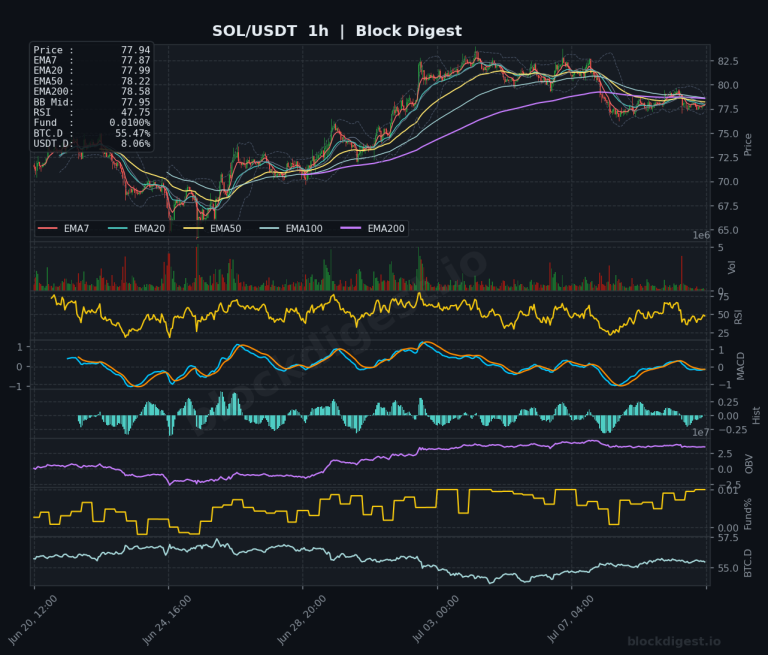
Task: Click the 75.0 price axis tick label
Action: coord(728,134)
